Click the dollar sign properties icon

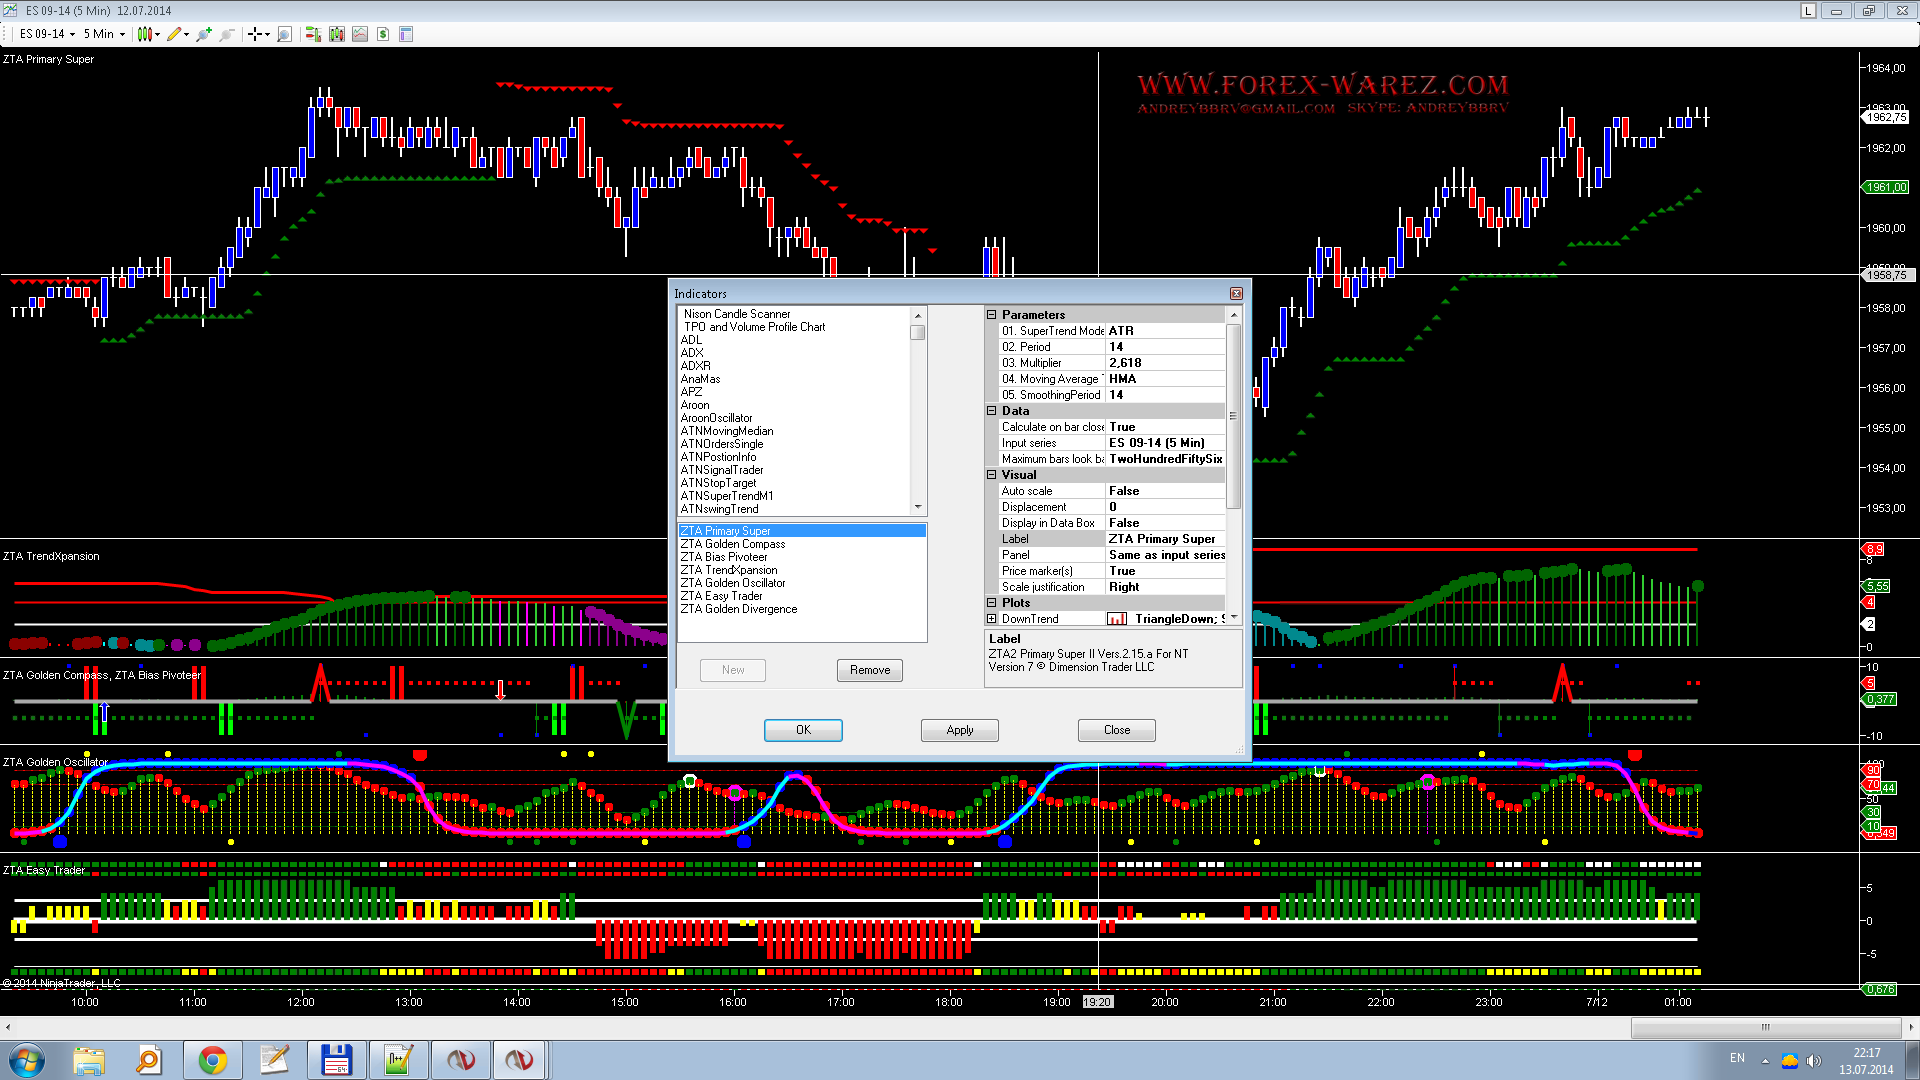383,34
